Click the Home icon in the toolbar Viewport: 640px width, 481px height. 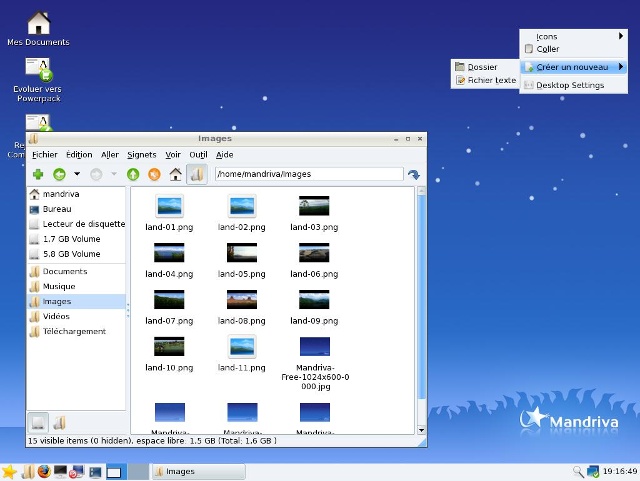[176, 174]
